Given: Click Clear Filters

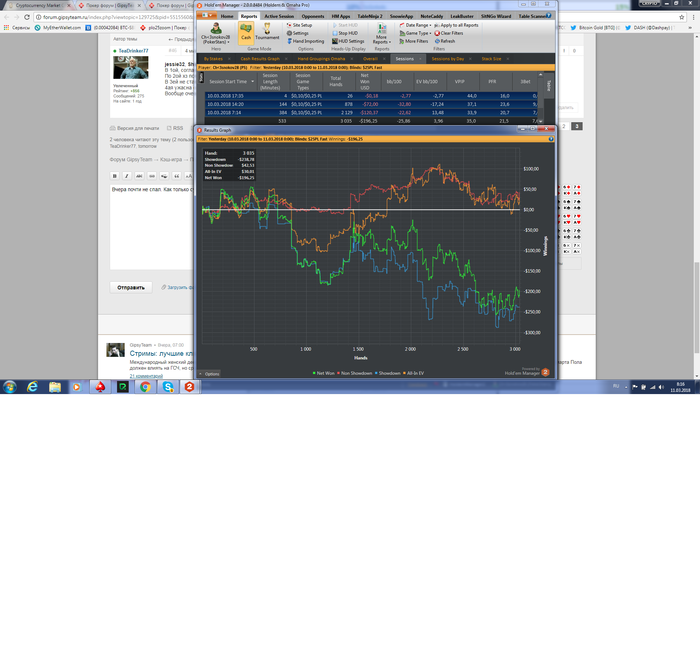Looking at the screenshot, I should tap(449, 33).
